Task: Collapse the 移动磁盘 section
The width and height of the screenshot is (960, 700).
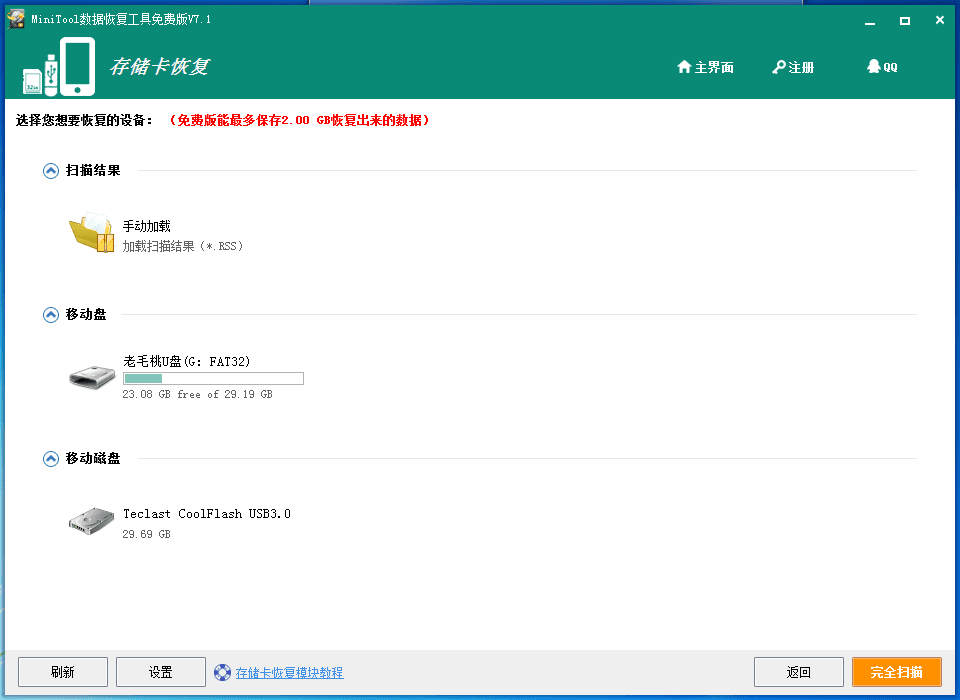Action: [51, 459]
